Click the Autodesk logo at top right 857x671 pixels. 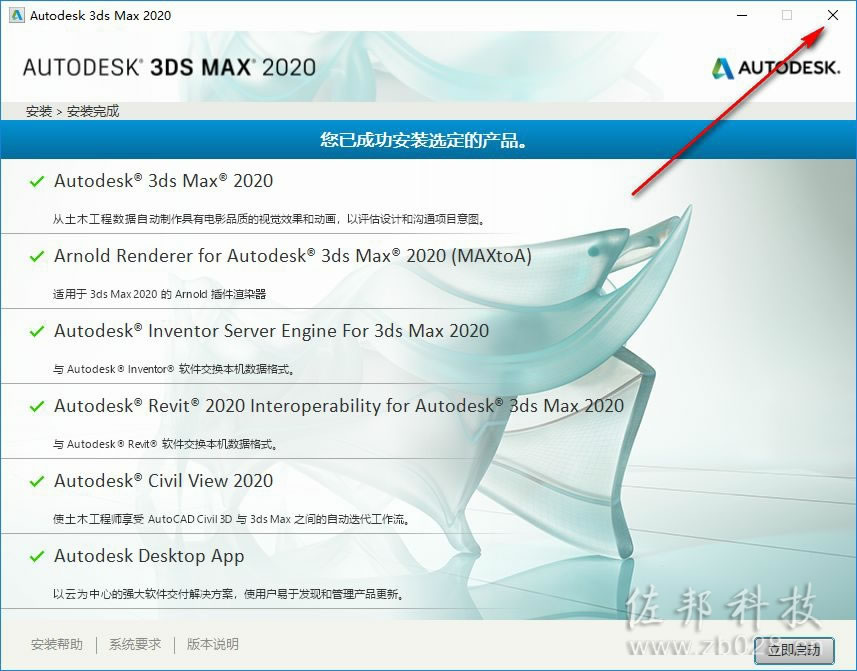click(x=776, y=68)
